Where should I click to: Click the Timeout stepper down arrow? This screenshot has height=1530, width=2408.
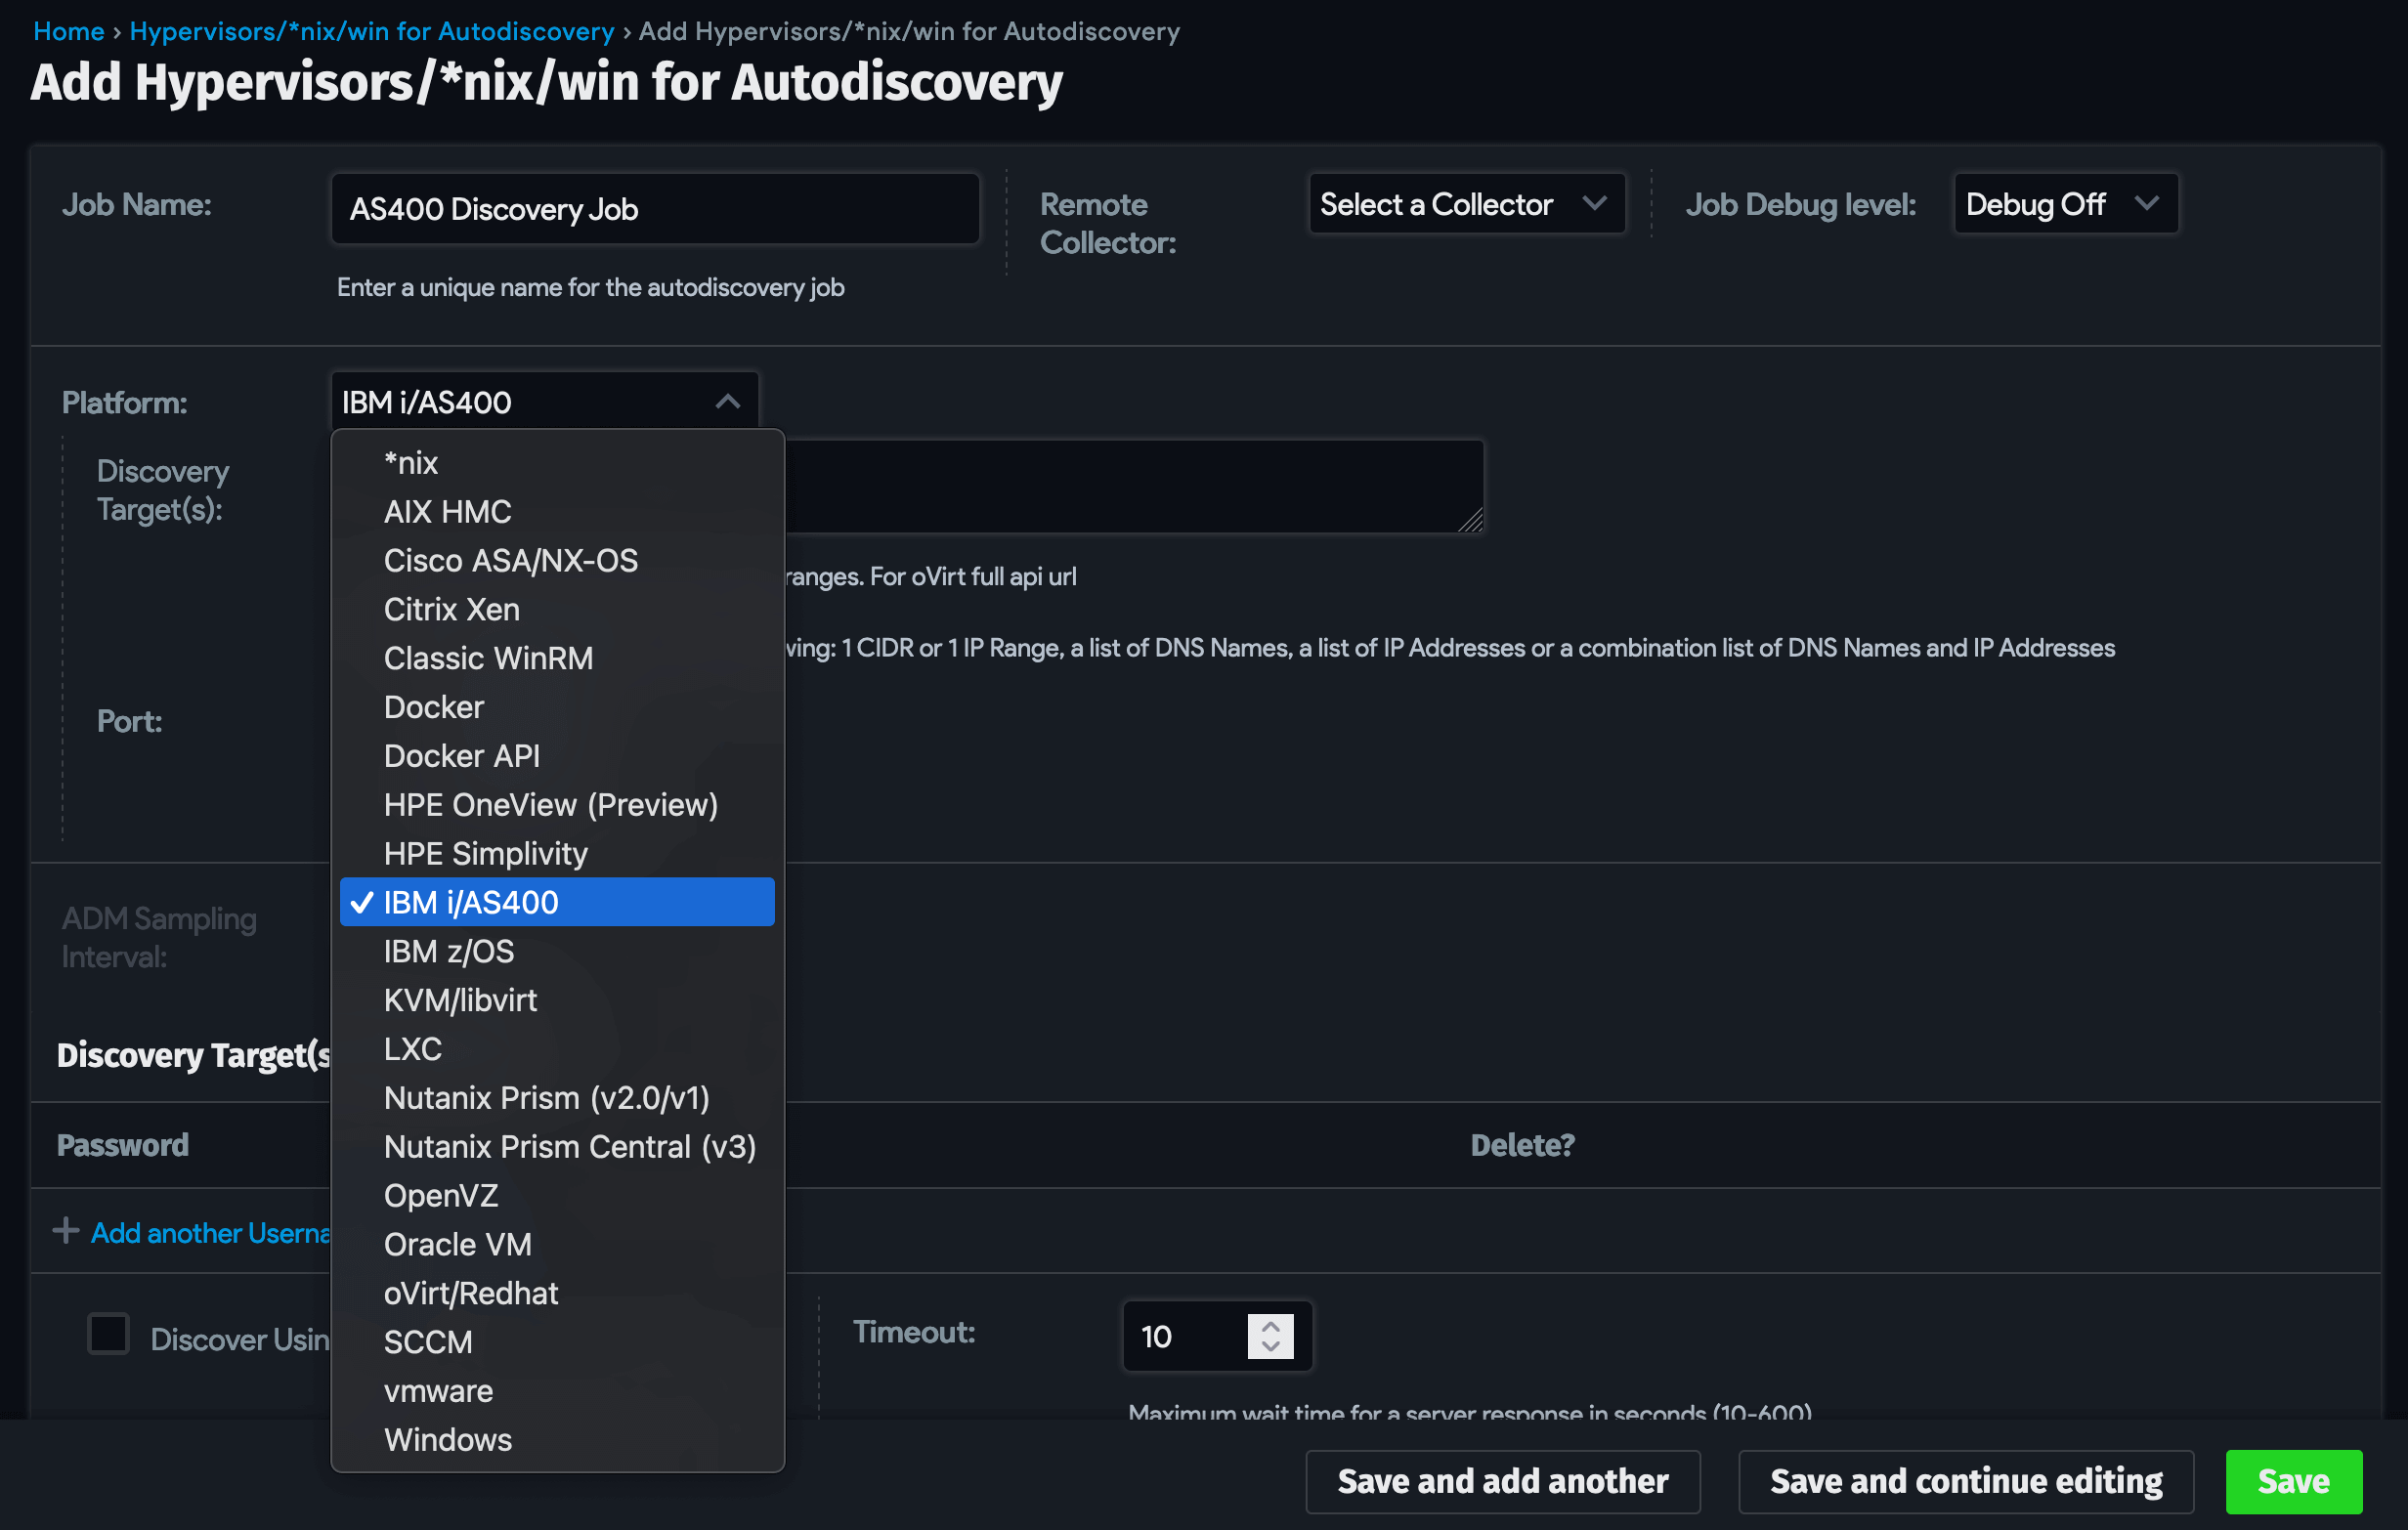1270,1347
